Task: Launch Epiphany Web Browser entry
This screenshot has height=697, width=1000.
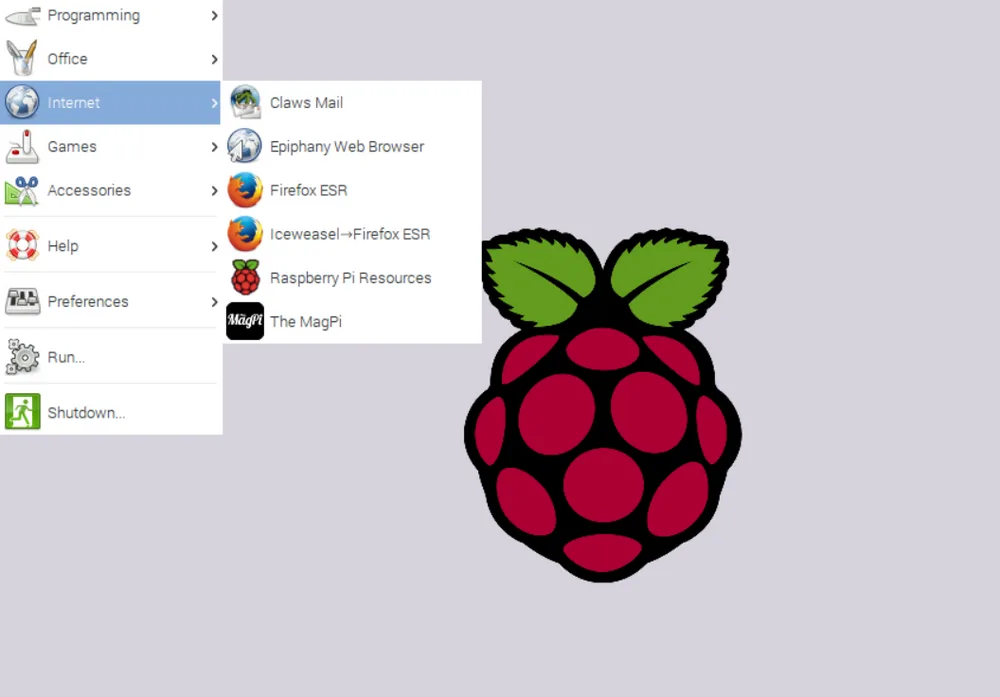Action: coord(352,146)
